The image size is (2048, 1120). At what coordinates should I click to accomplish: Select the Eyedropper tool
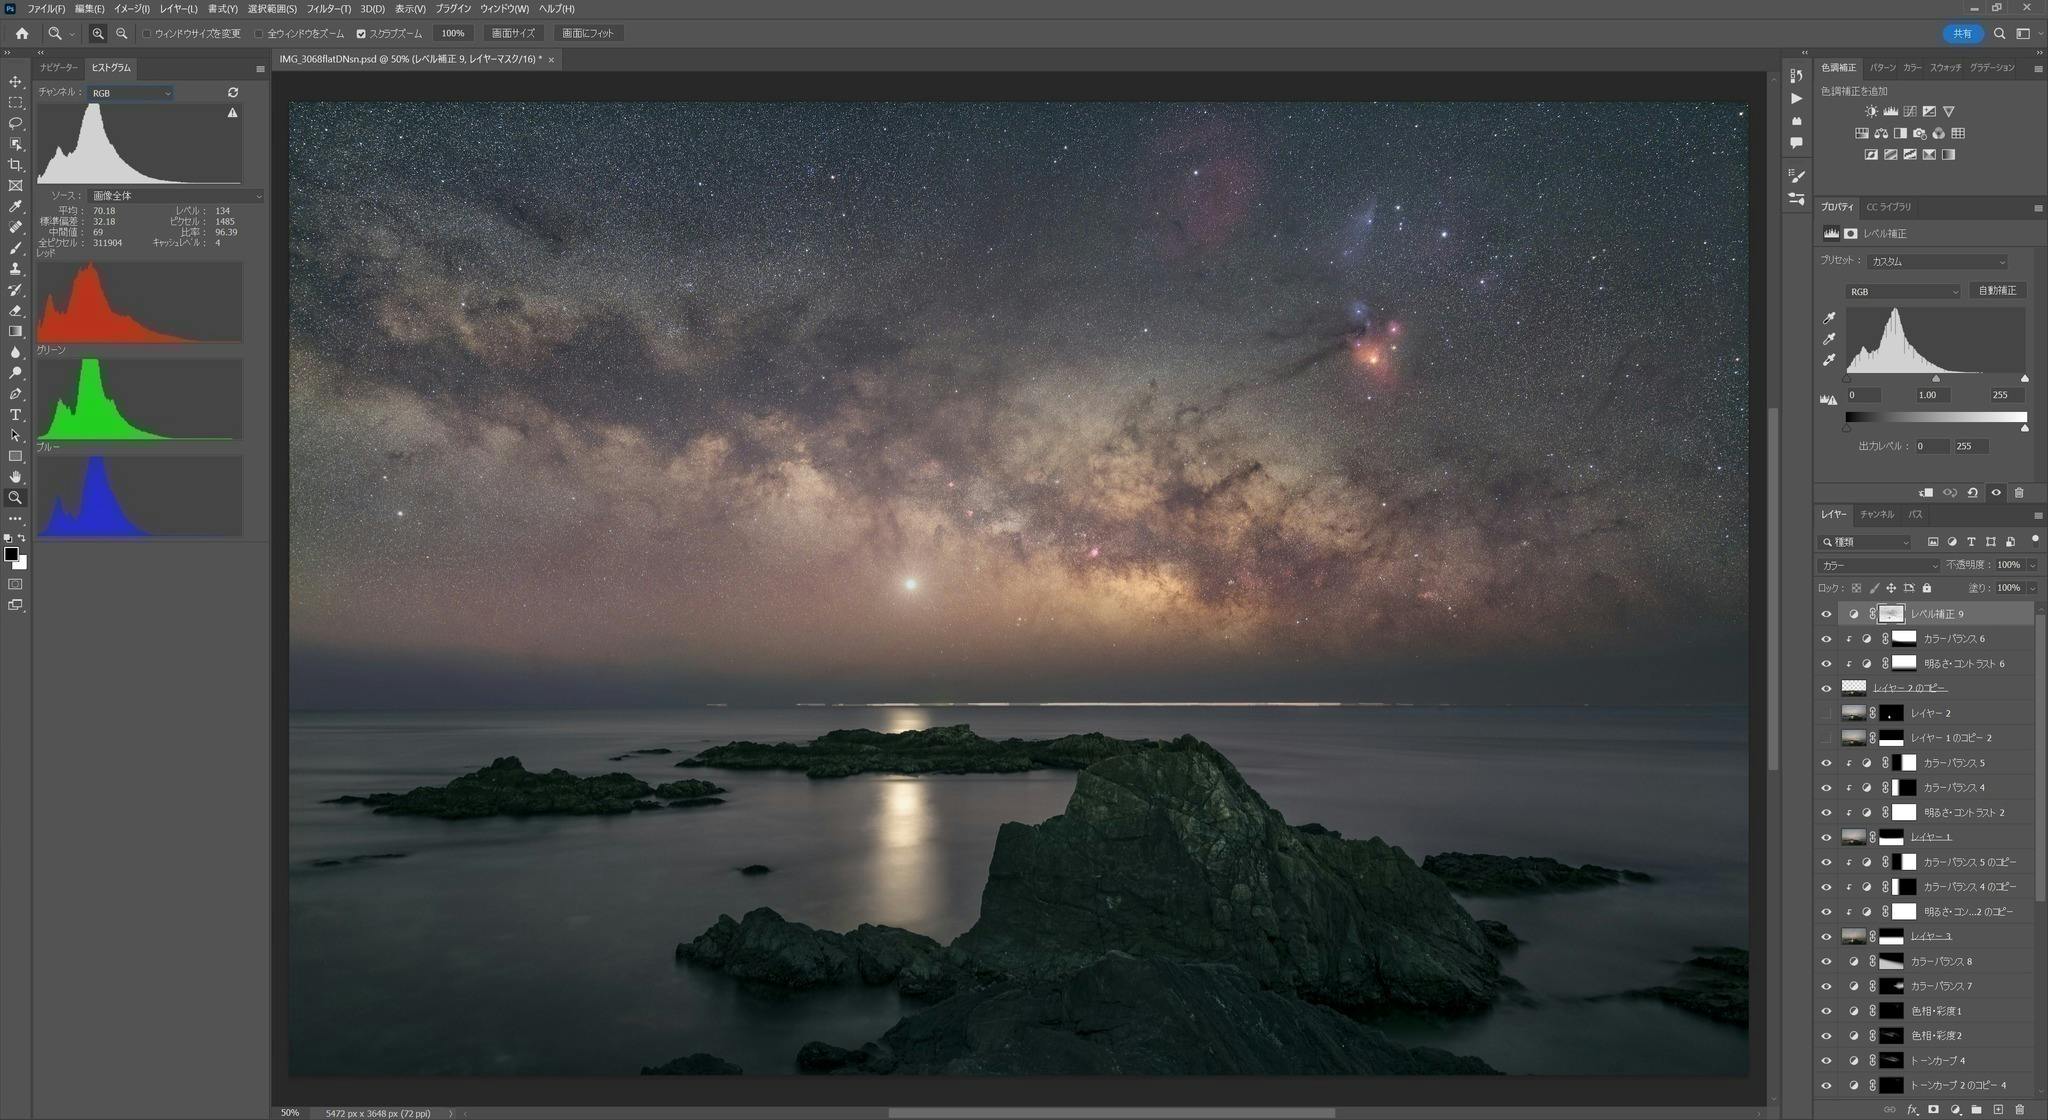(15, 206)
